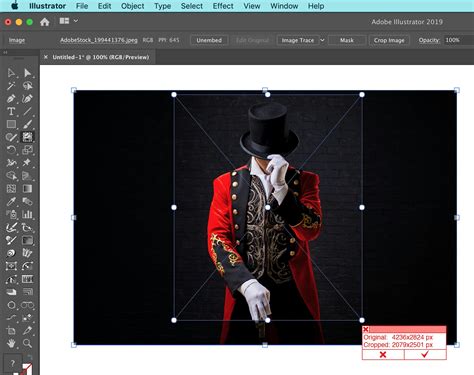Open the Object menu
Screen dimensions: 474x375
(x=132, y=6)
